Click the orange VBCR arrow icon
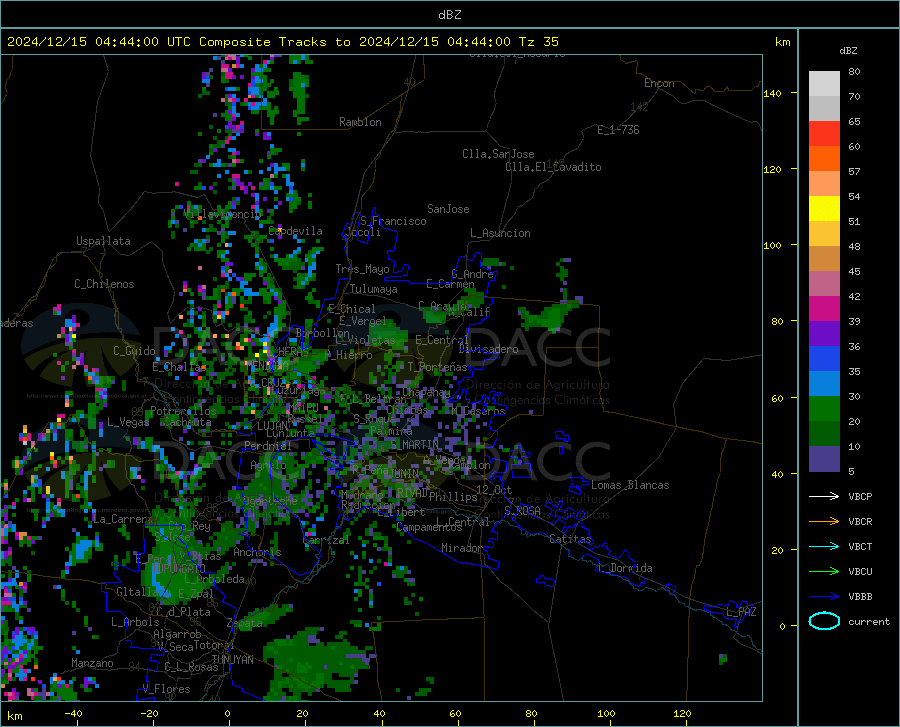Screen dimensions: 900x727 [x=824, y=522]
